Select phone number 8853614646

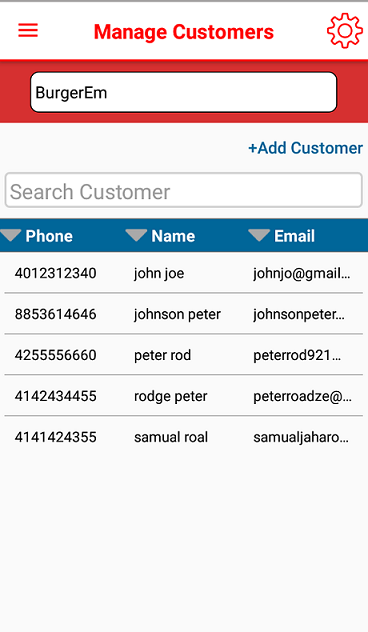[x=56, y=314]
